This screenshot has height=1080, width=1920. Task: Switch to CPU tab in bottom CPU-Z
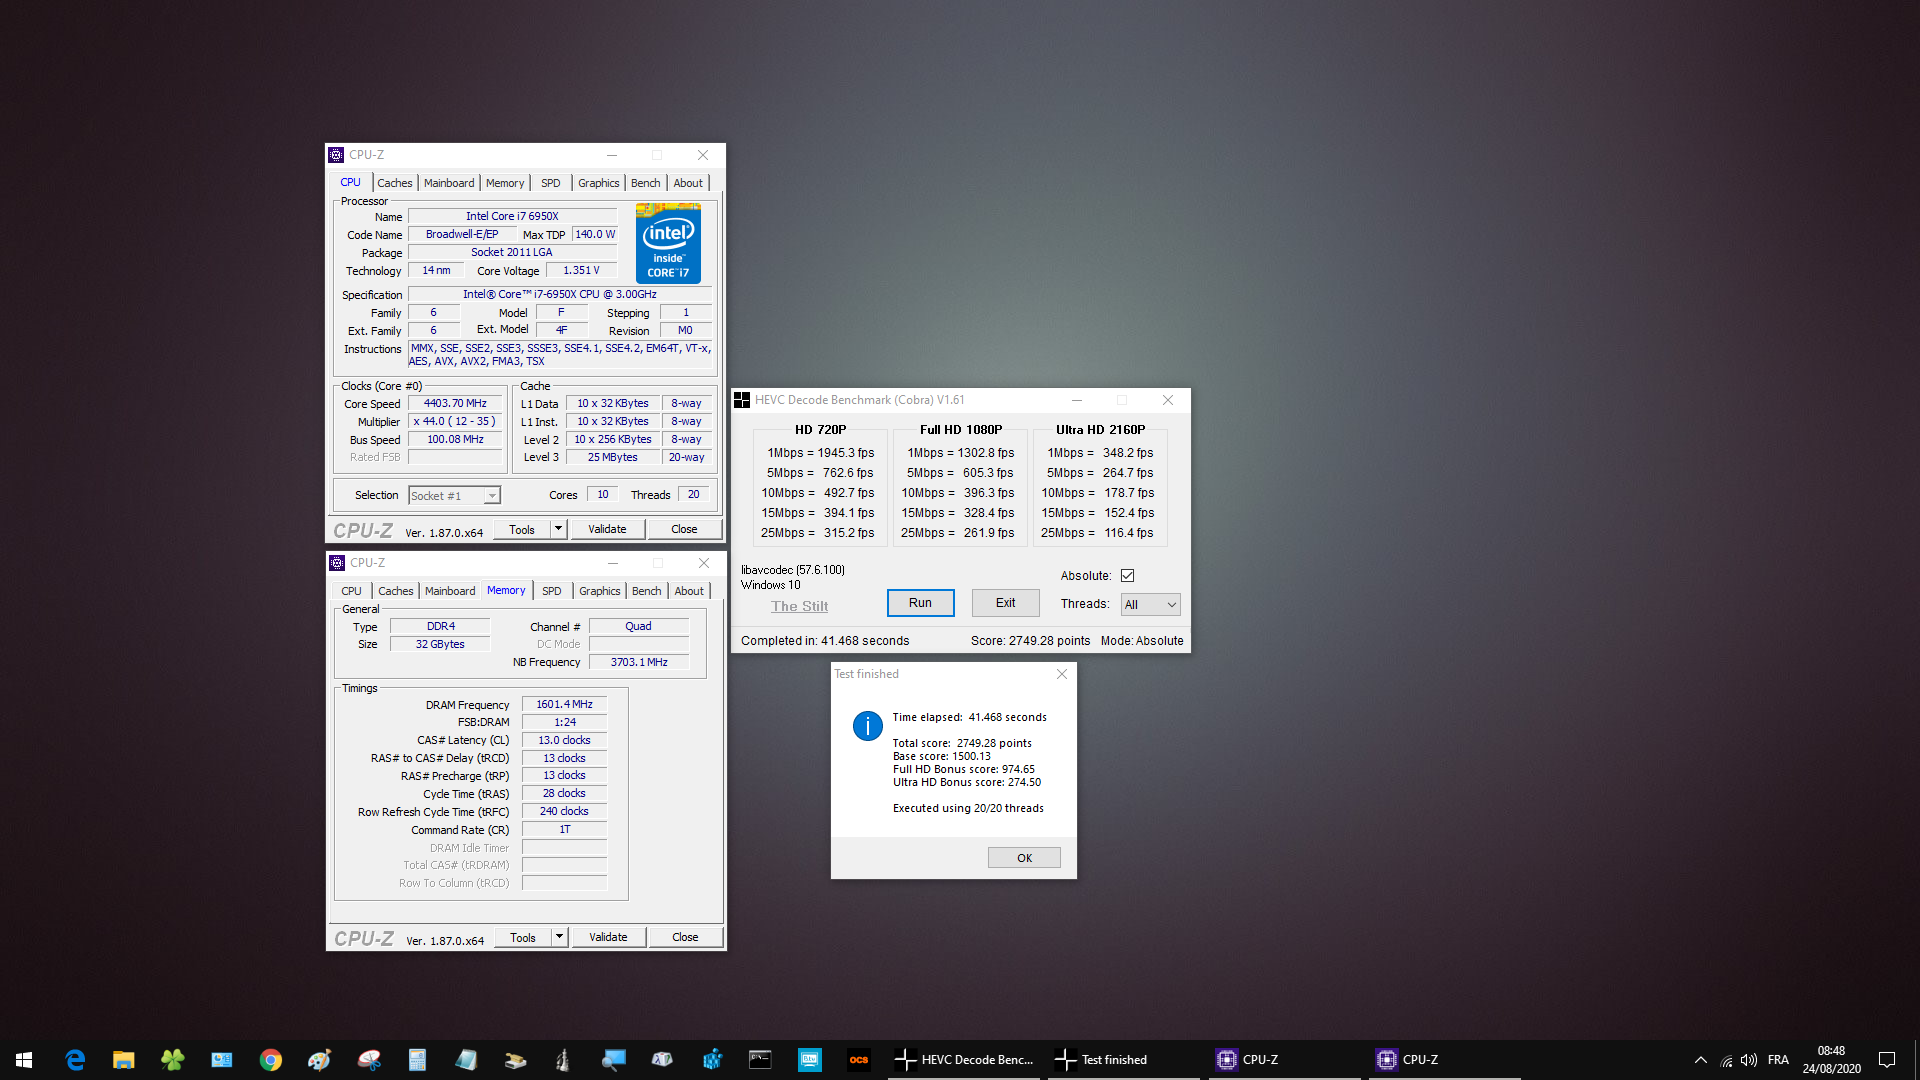pyautogui.click(x=351, y=591)
